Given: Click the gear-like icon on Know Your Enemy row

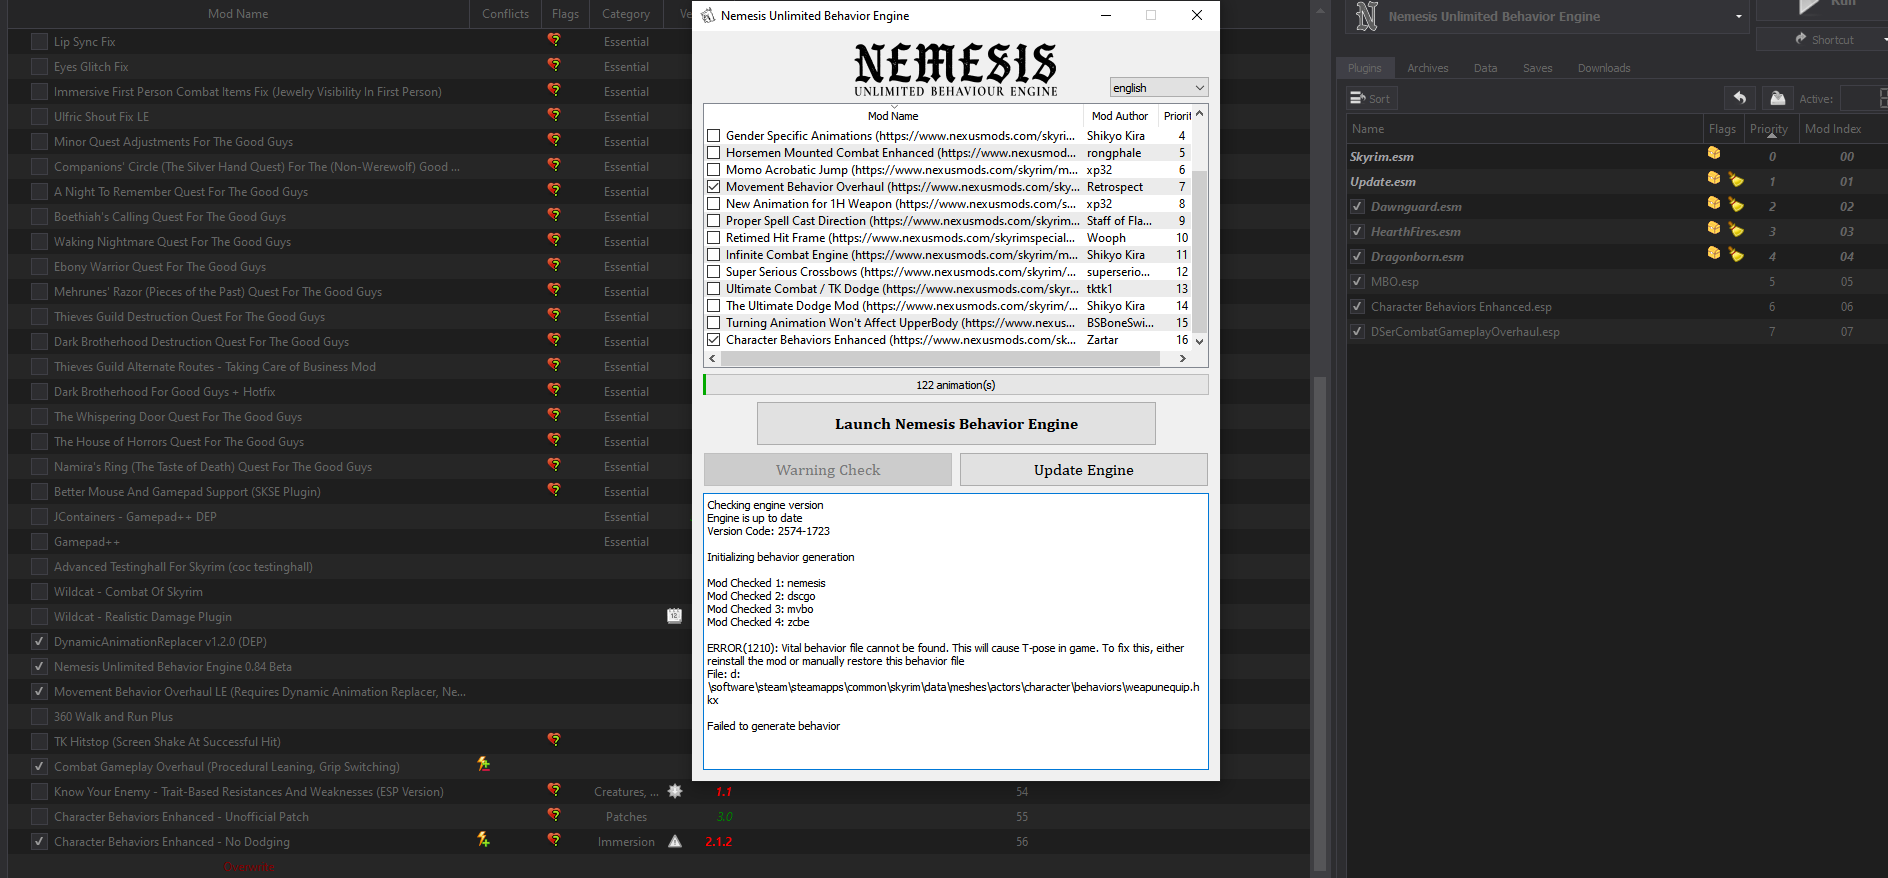Looking at the screenshot, I should (x=675, y=791).
